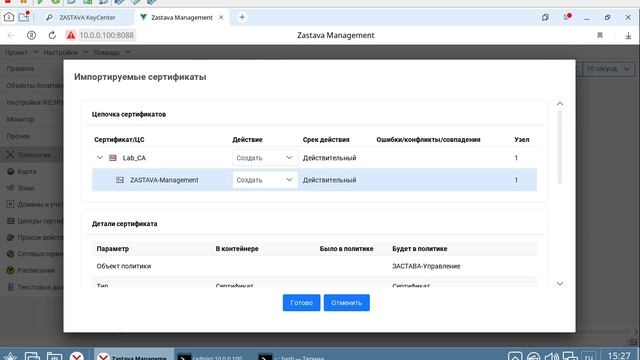The image size is (640, 360).
Task: Click Действительный in the Lab_CA row
Action: [329, 158]
